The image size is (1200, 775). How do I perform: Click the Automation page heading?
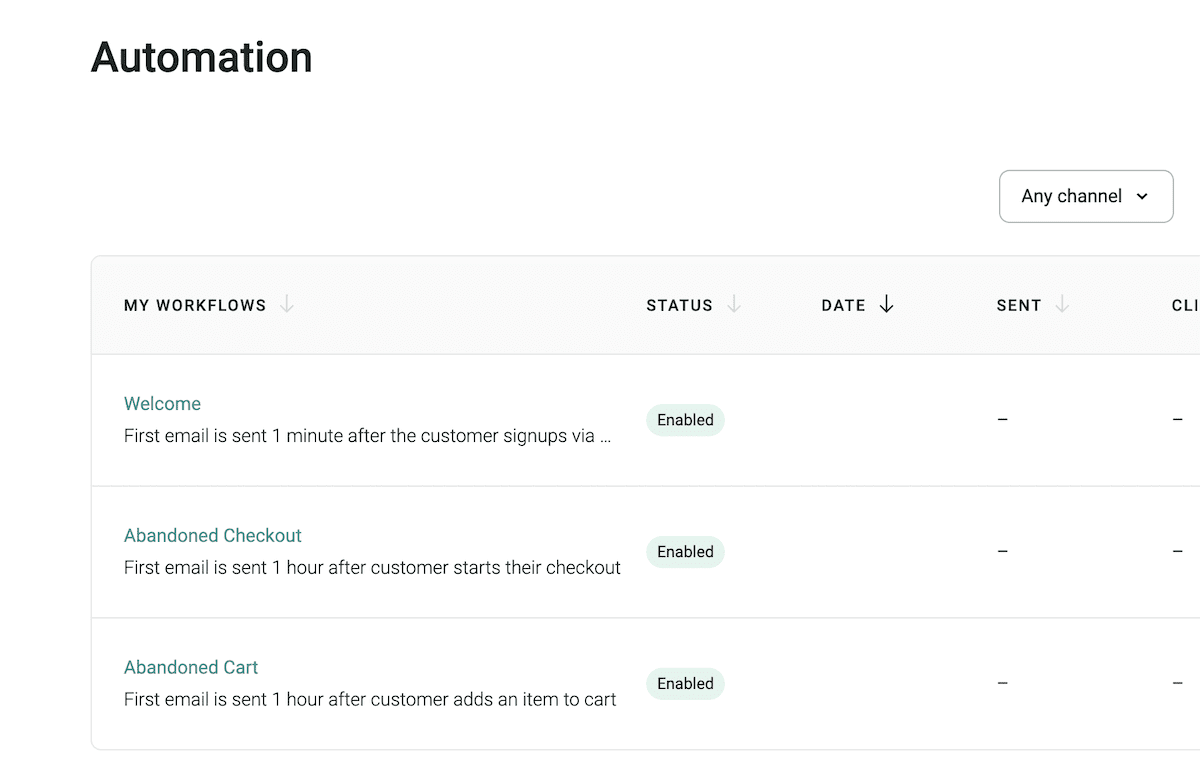(202, 57)
